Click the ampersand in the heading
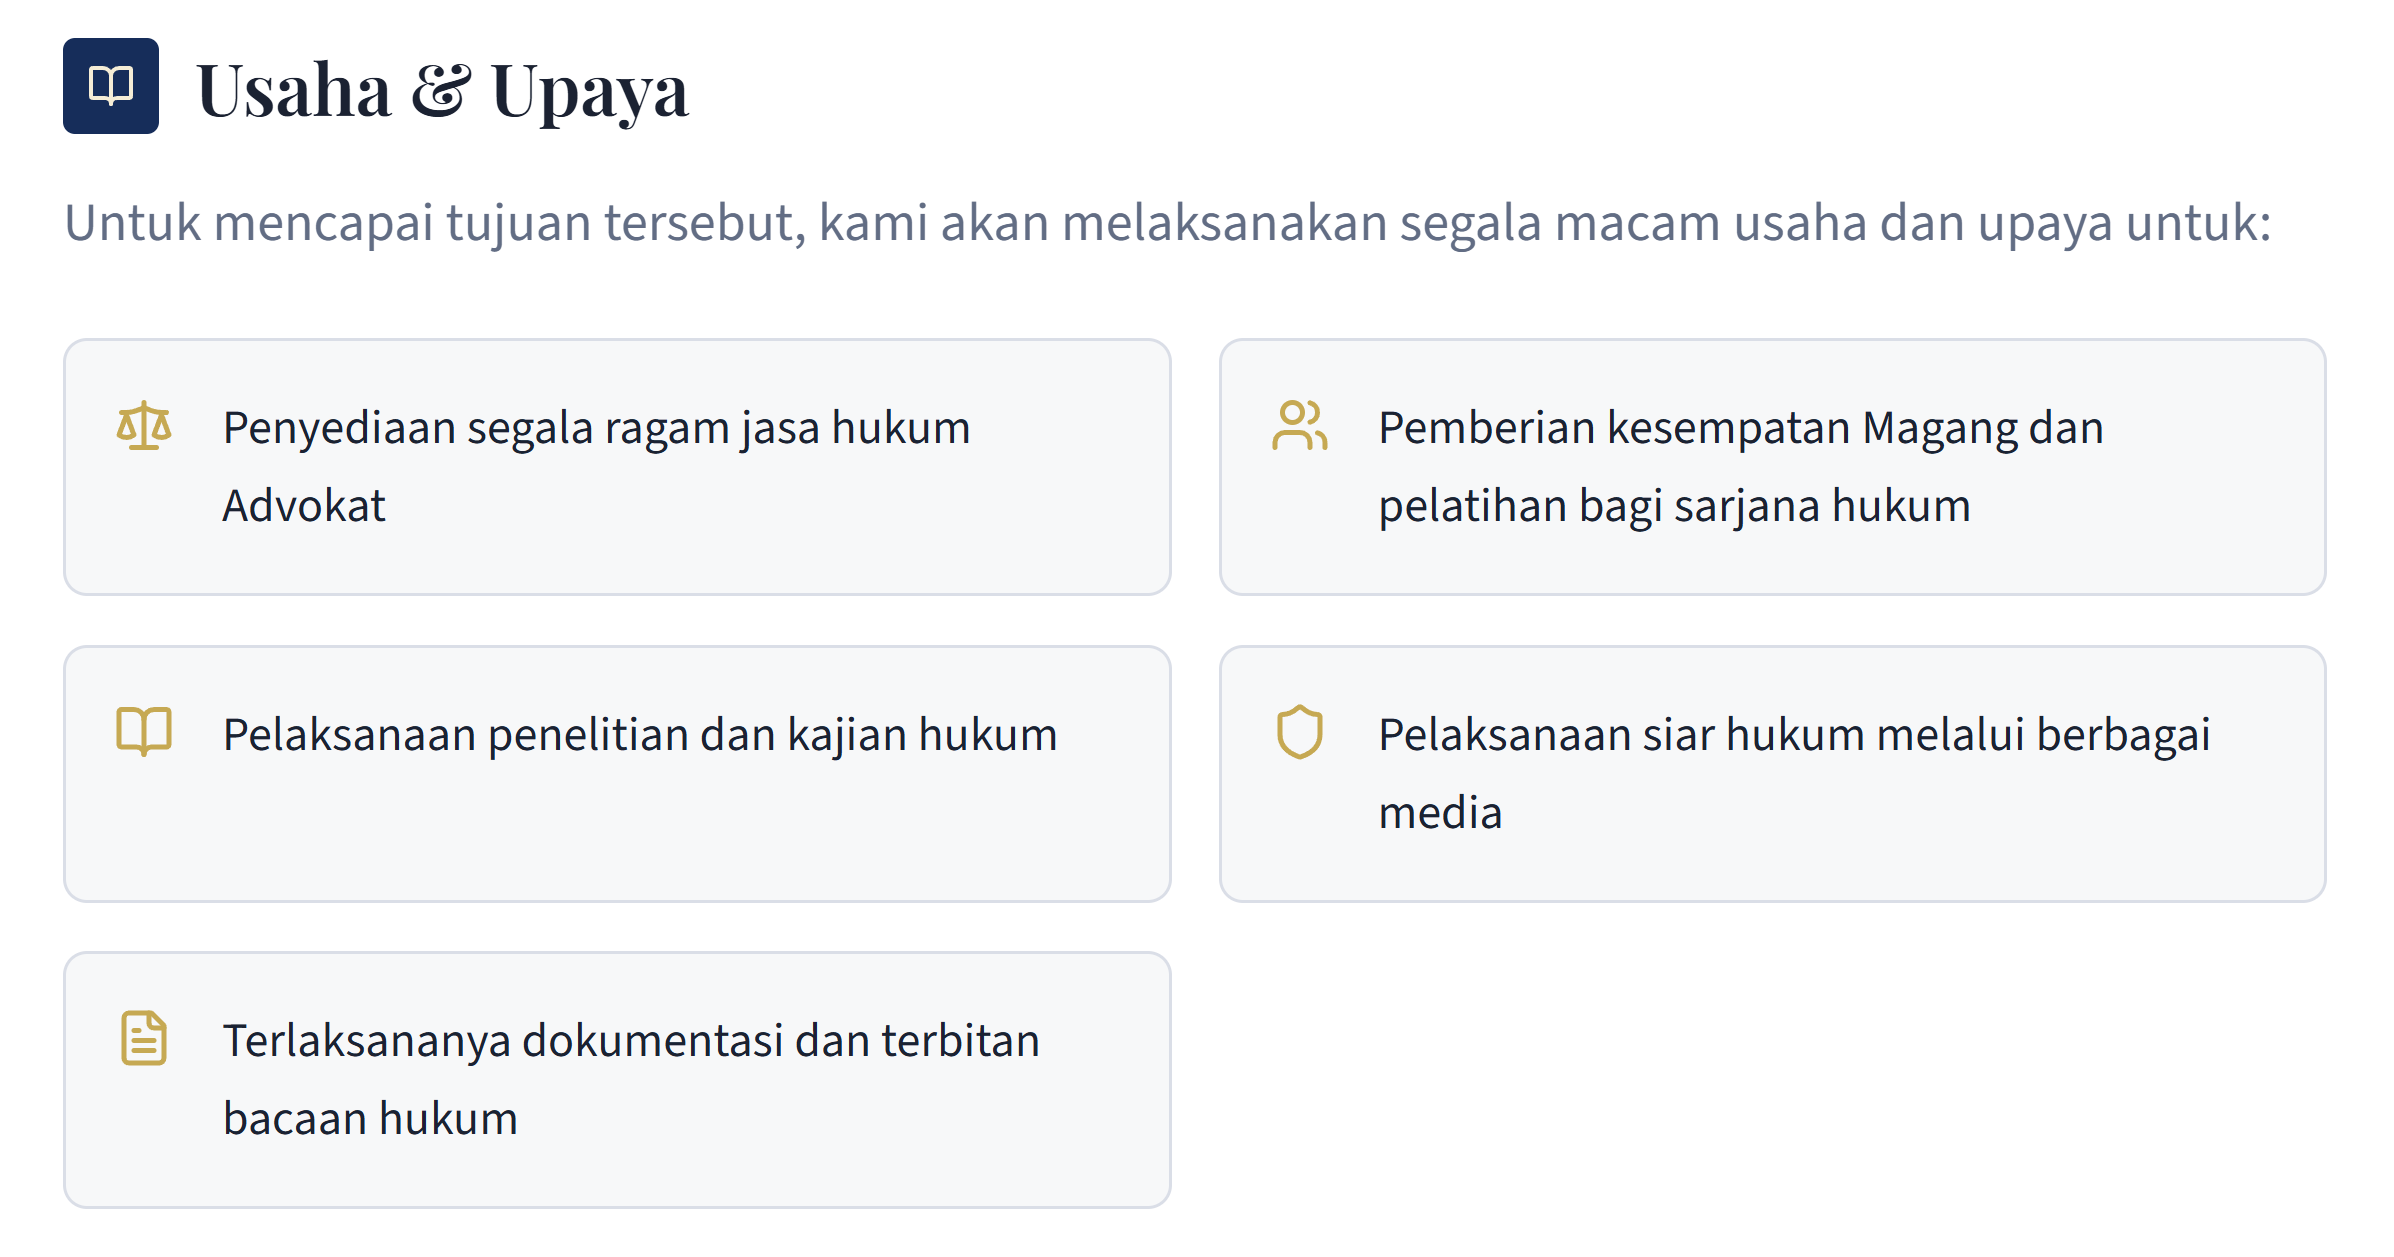The height and width of the screenshot is (1257, 2394). pyautogui.click(x=440, y=92)
